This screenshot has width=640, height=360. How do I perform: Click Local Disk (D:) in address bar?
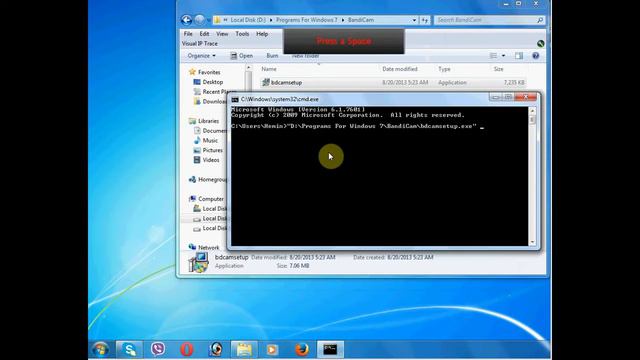(248, 20)
